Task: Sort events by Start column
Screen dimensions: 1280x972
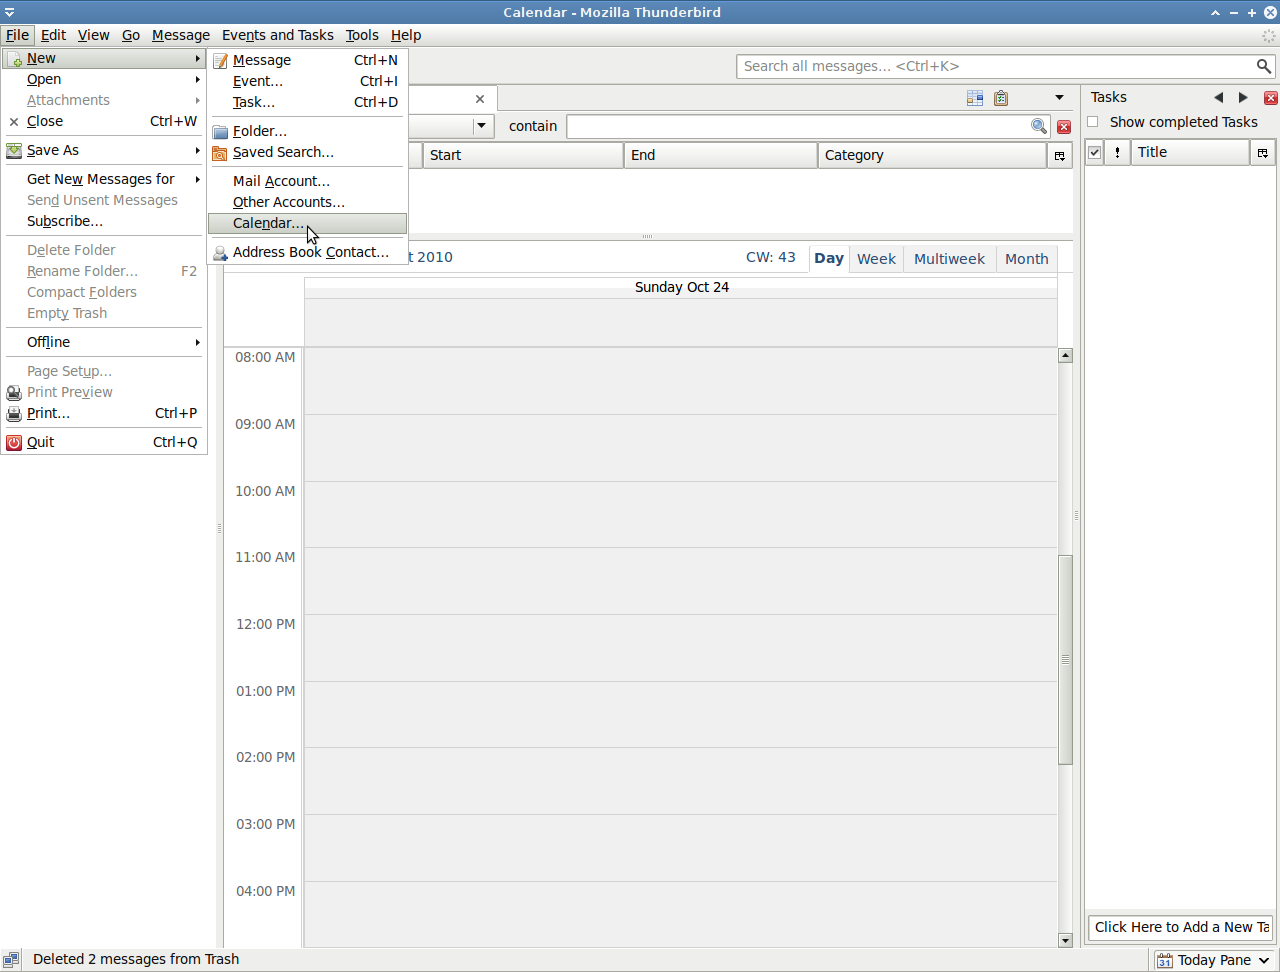Action: coord(523,155)
